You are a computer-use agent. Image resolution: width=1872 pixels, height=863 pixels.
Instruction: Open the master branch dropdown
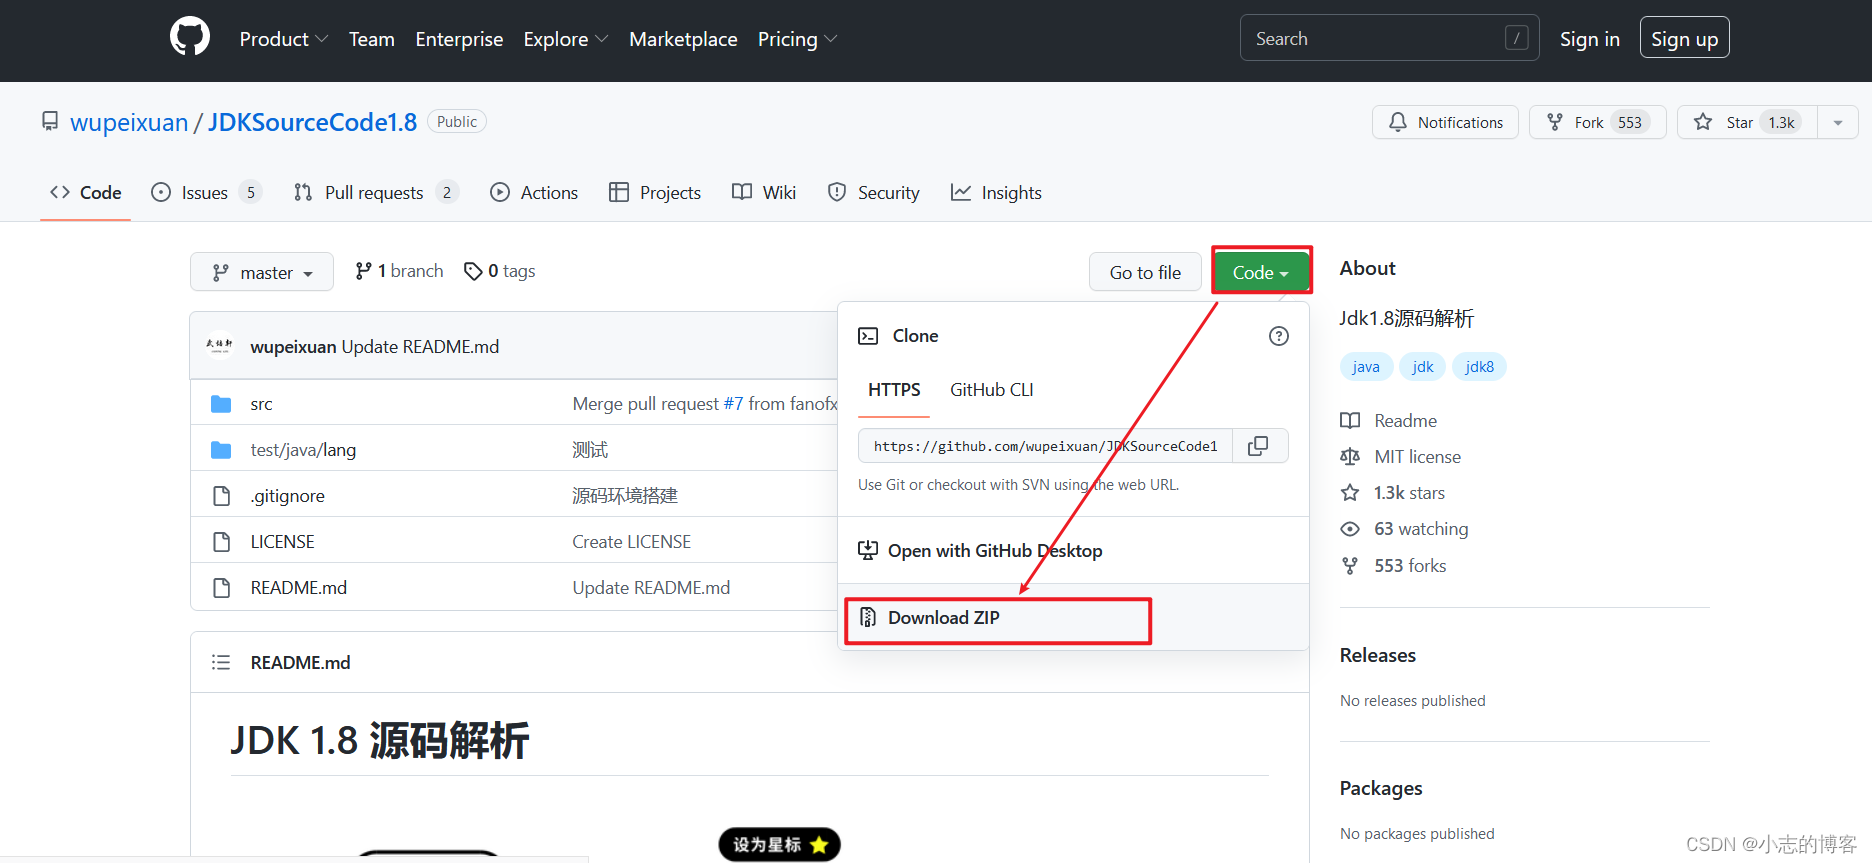(262, 272)
